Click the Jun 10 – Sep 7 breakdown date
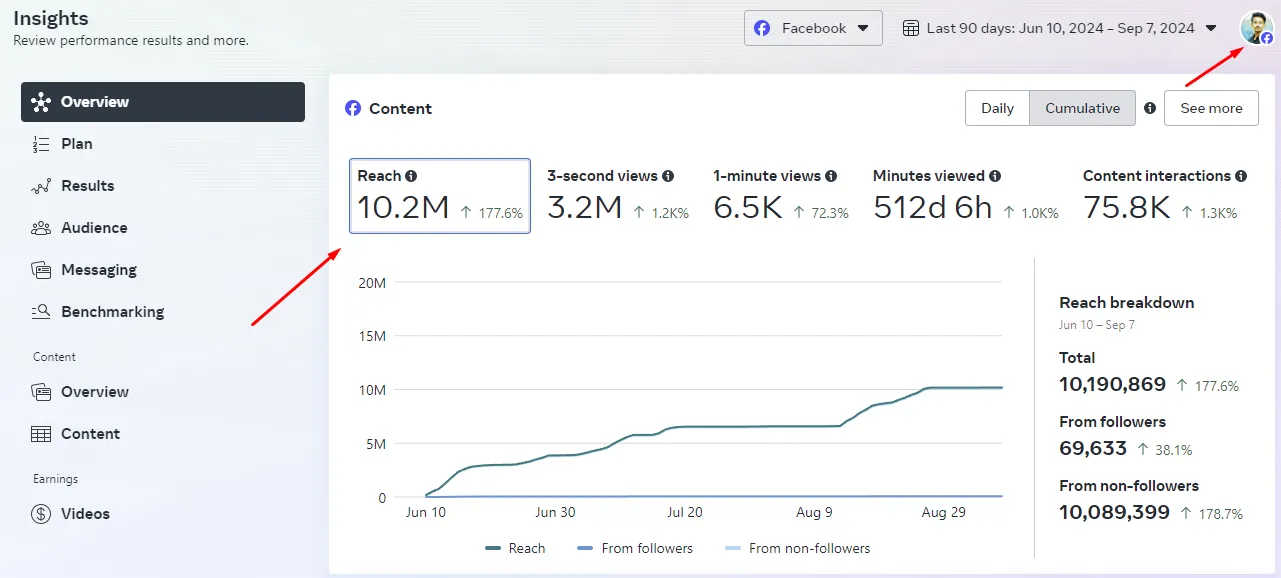Screen dimensions: 1281x578 1097,325
